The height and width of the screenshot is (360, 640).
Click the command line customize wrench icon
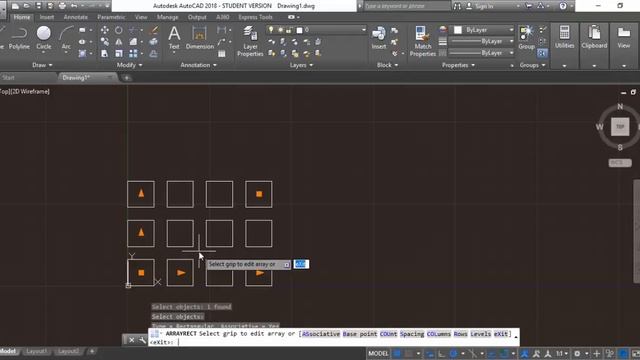[x=142, y=340]
